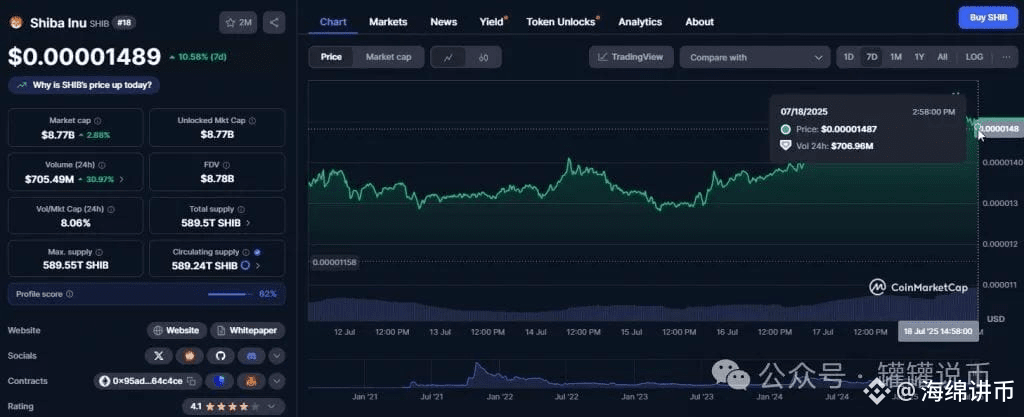Expand more Contracts options
1024x417 pixels.
tap(277, 381)
